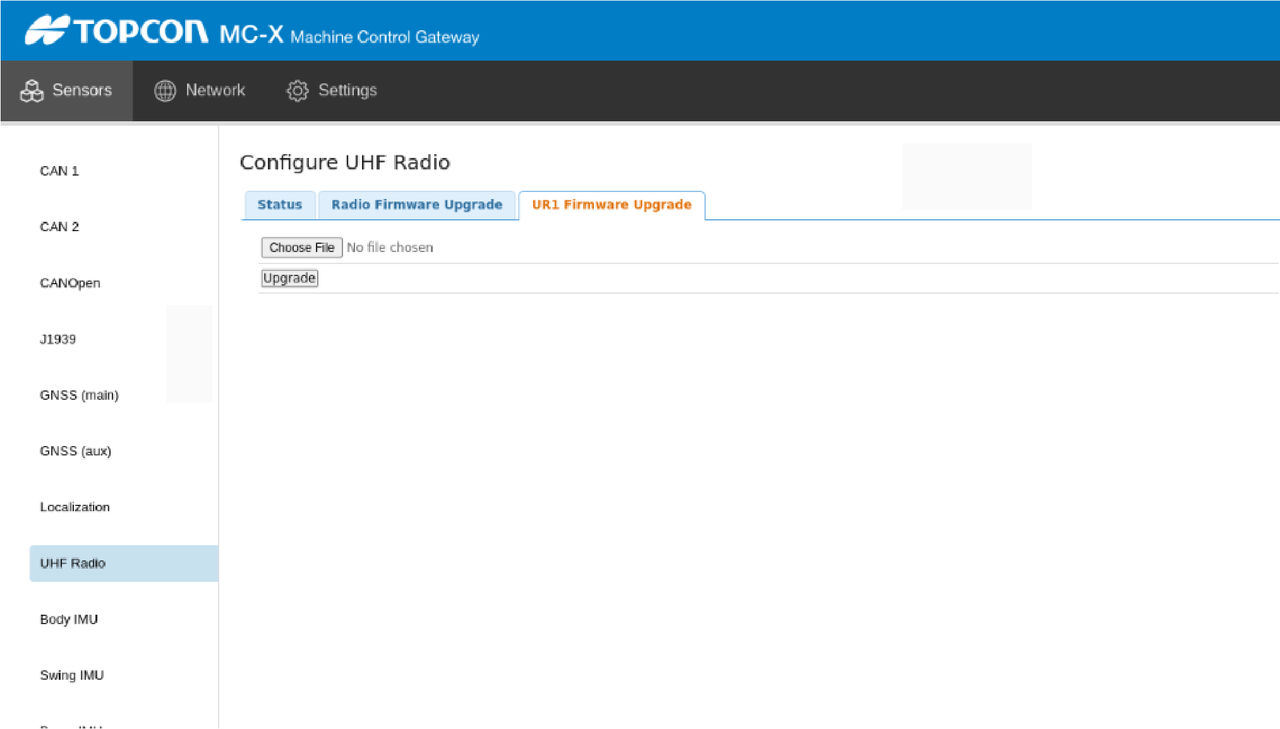
Task: Open Body IMU from the sidebar
Action: (x=69, y=619)
